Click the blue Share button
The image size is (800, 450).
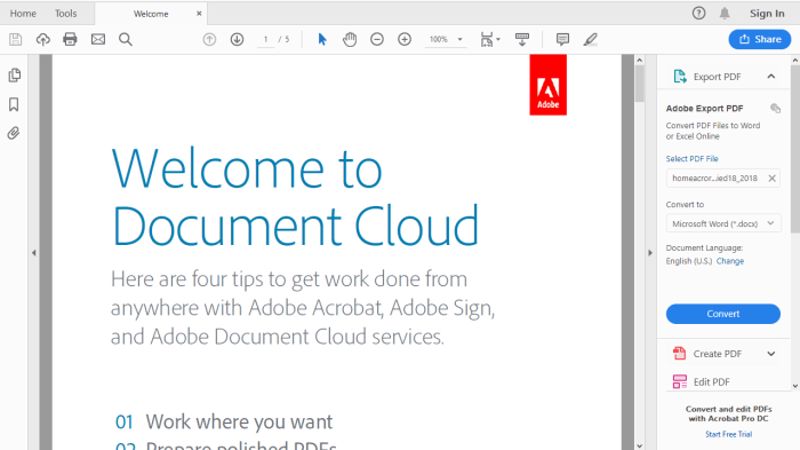tap(760, 39)
